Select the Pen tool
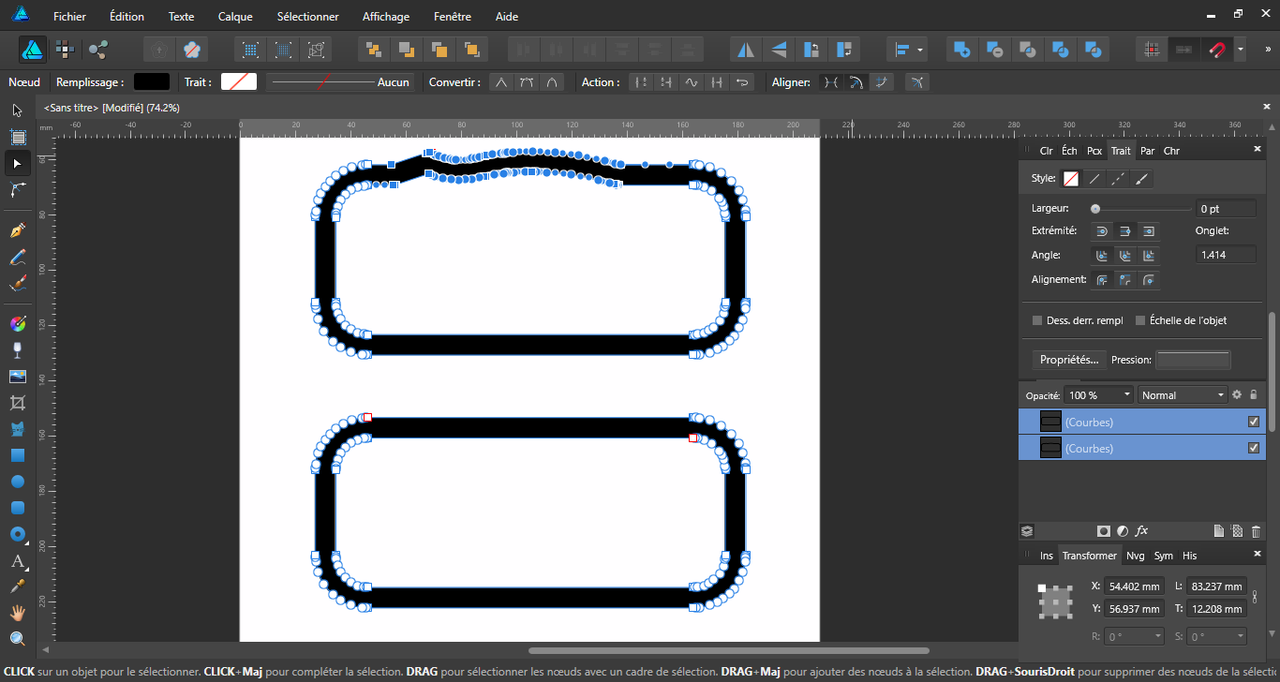1280x682 pixels. [x=17, y=230]
